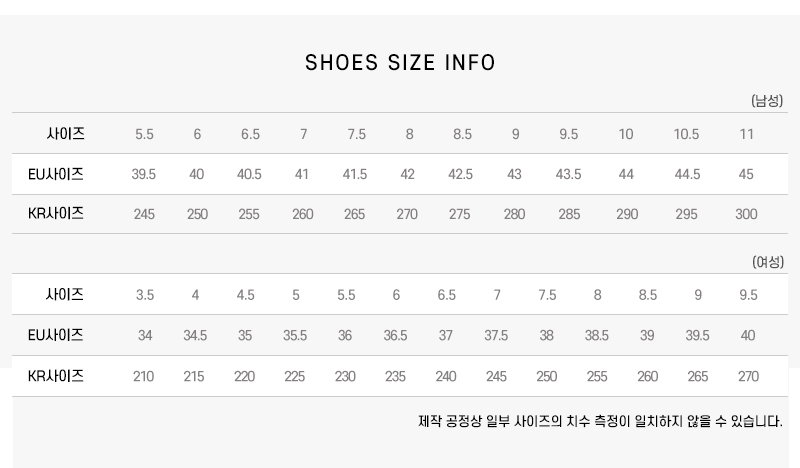Choose KR size 300 cell
This screenshot has height=468, width=800.
click(746, 214)
